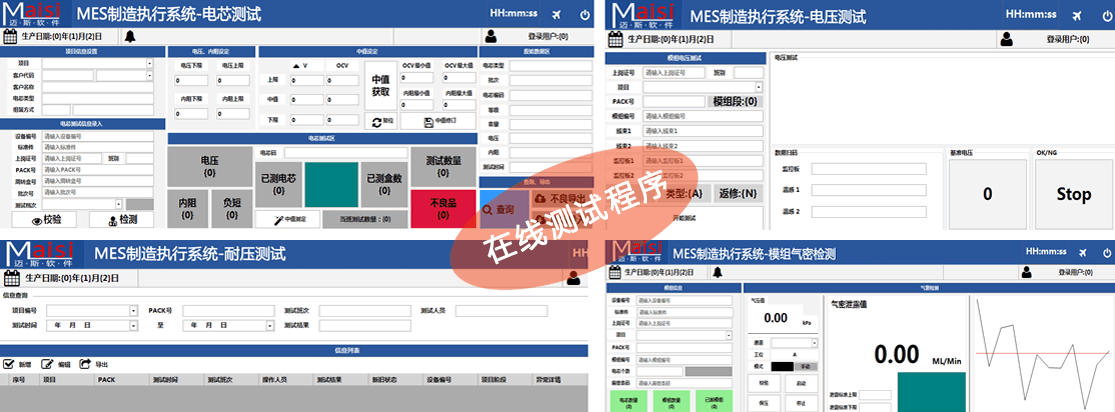Toggle the 手动 mode switch in 气密检测
This screenshot has width=1115, height=412.
807,366
